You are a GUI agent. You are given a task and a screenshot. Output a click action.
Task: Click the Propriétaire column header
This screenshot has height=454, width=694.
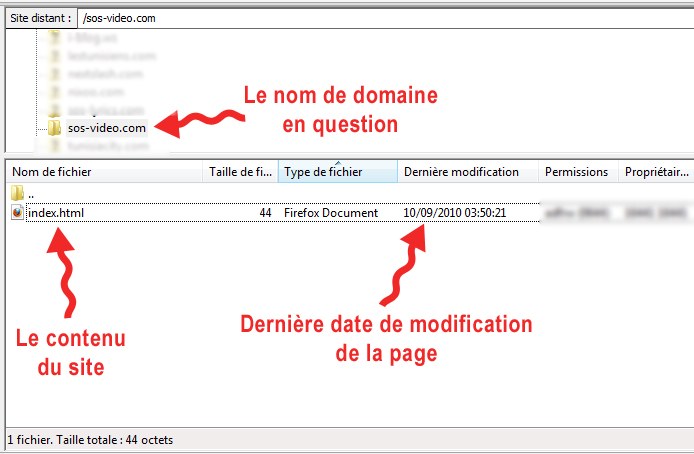coord(656,172)
